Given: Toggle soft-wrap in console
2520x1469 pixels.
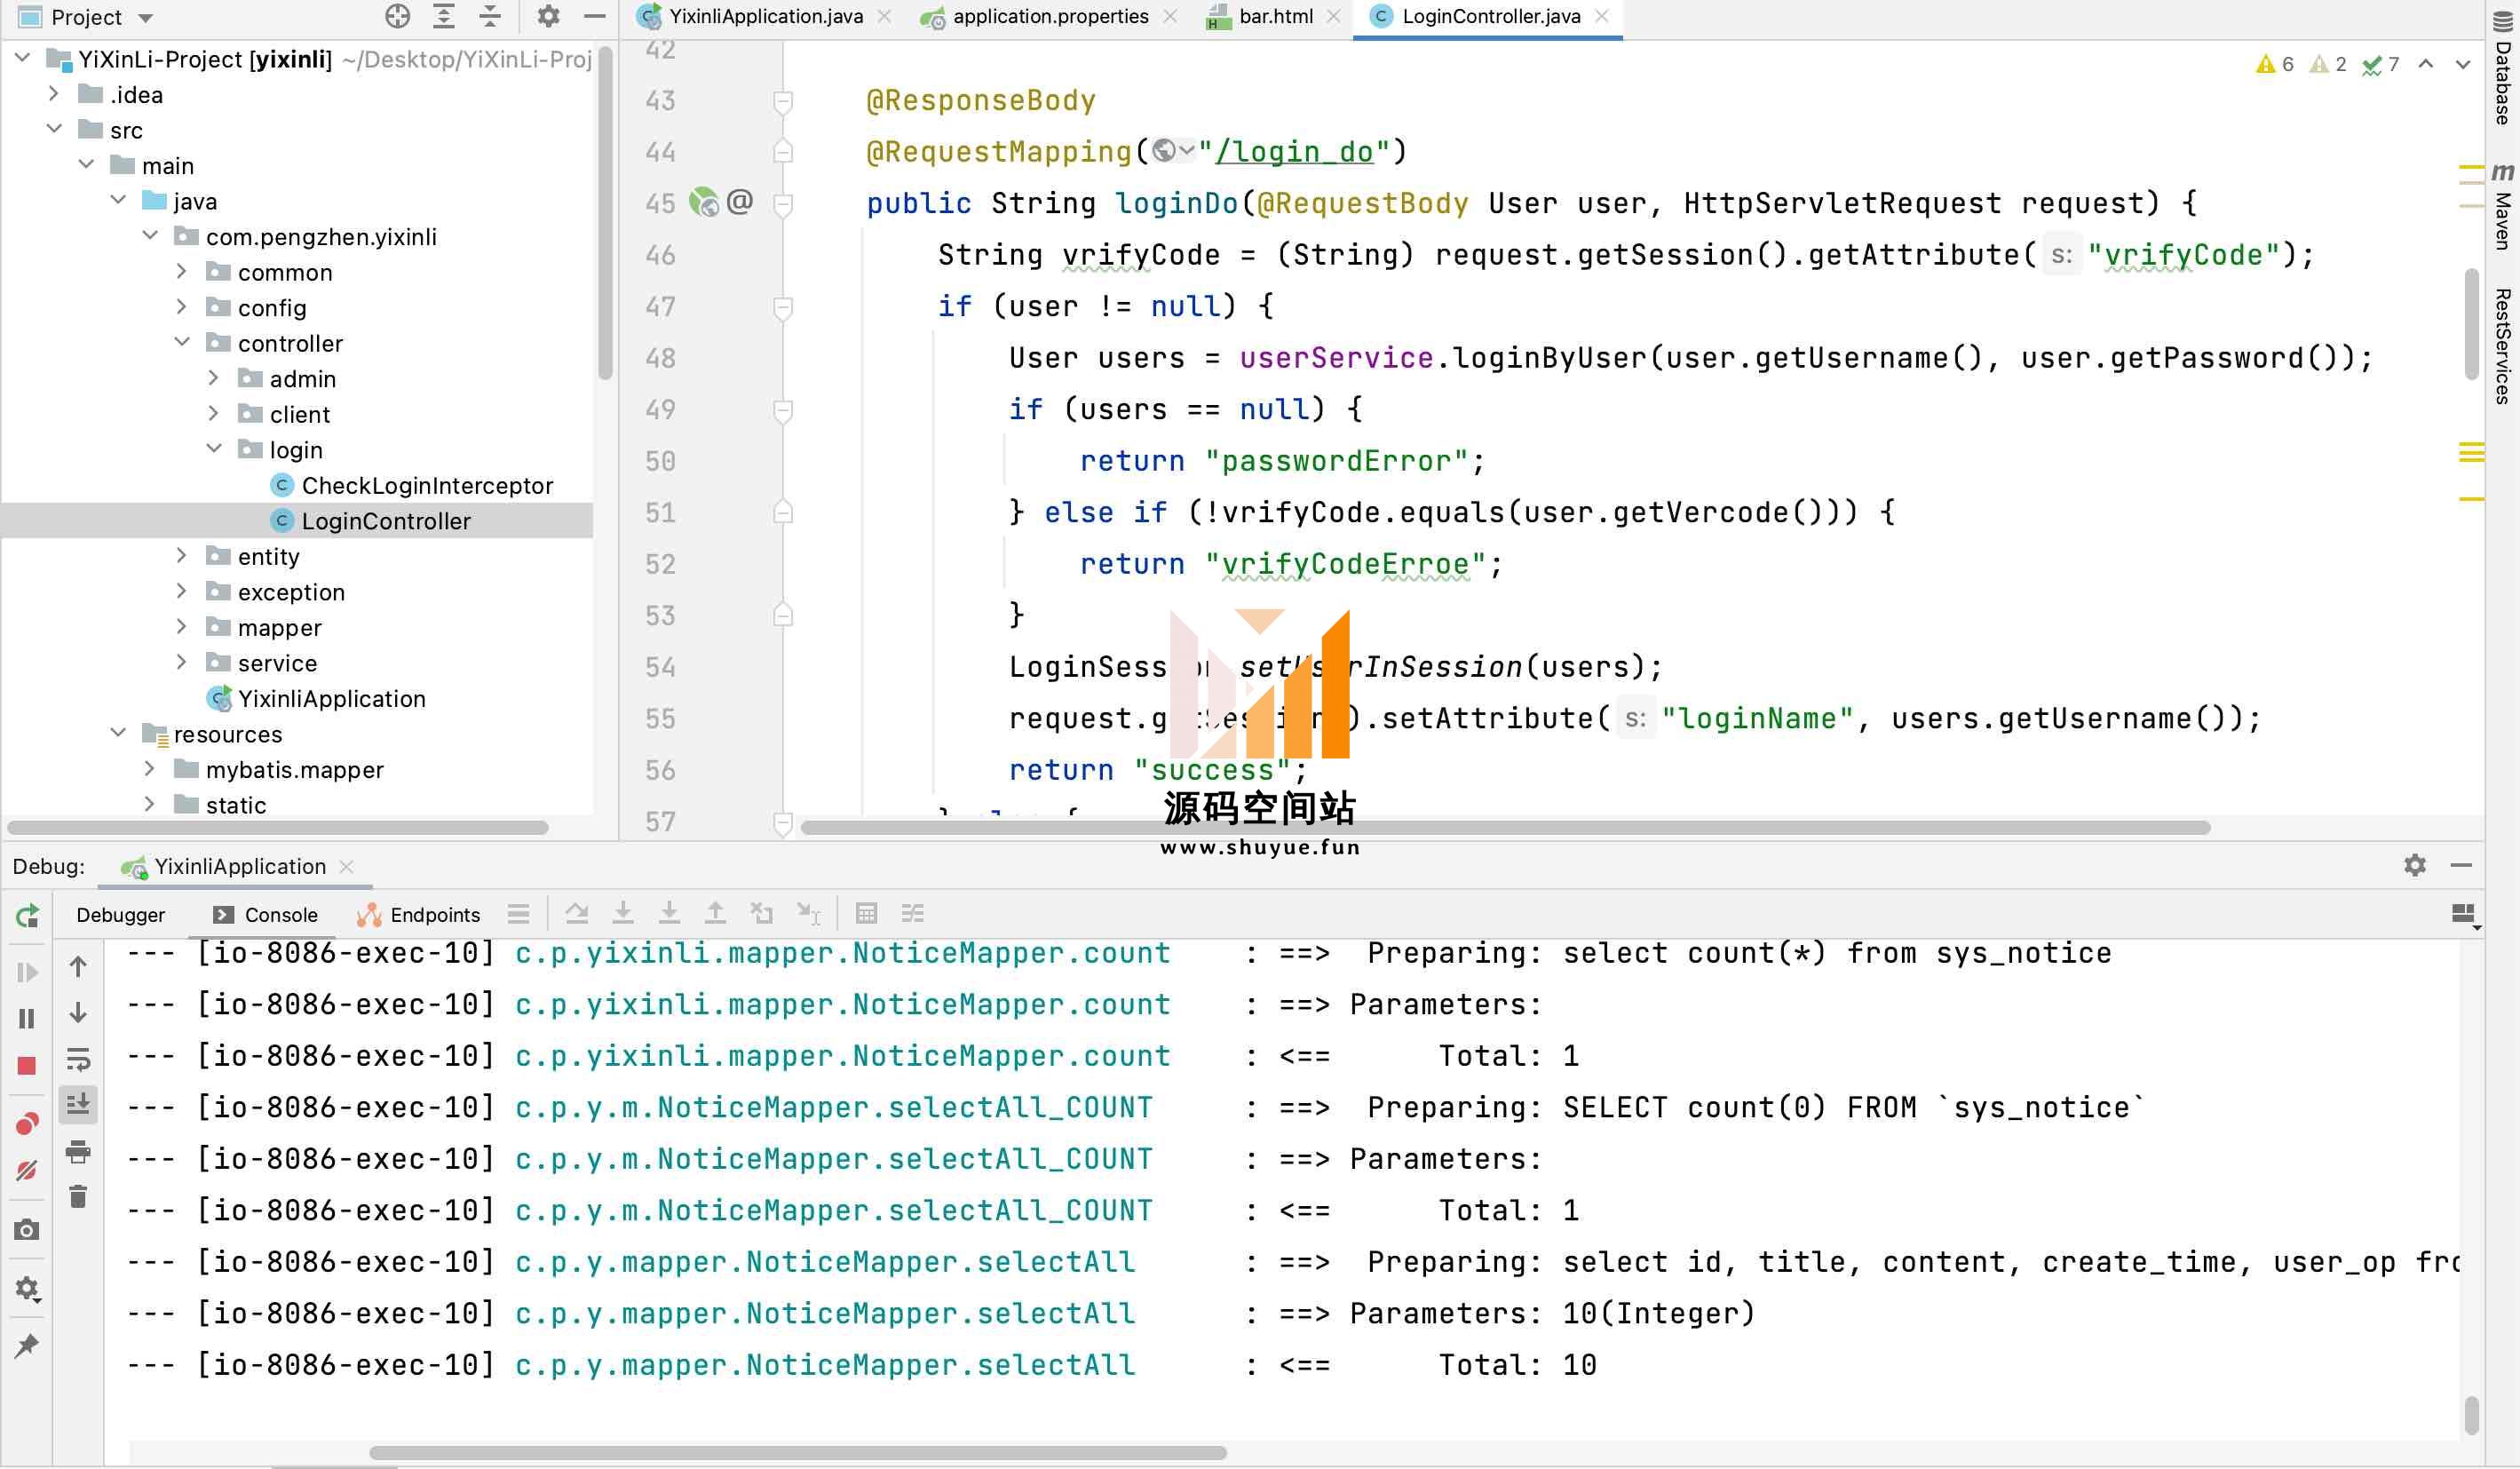Looking at the screenshot, I should tap(78, 1058).
